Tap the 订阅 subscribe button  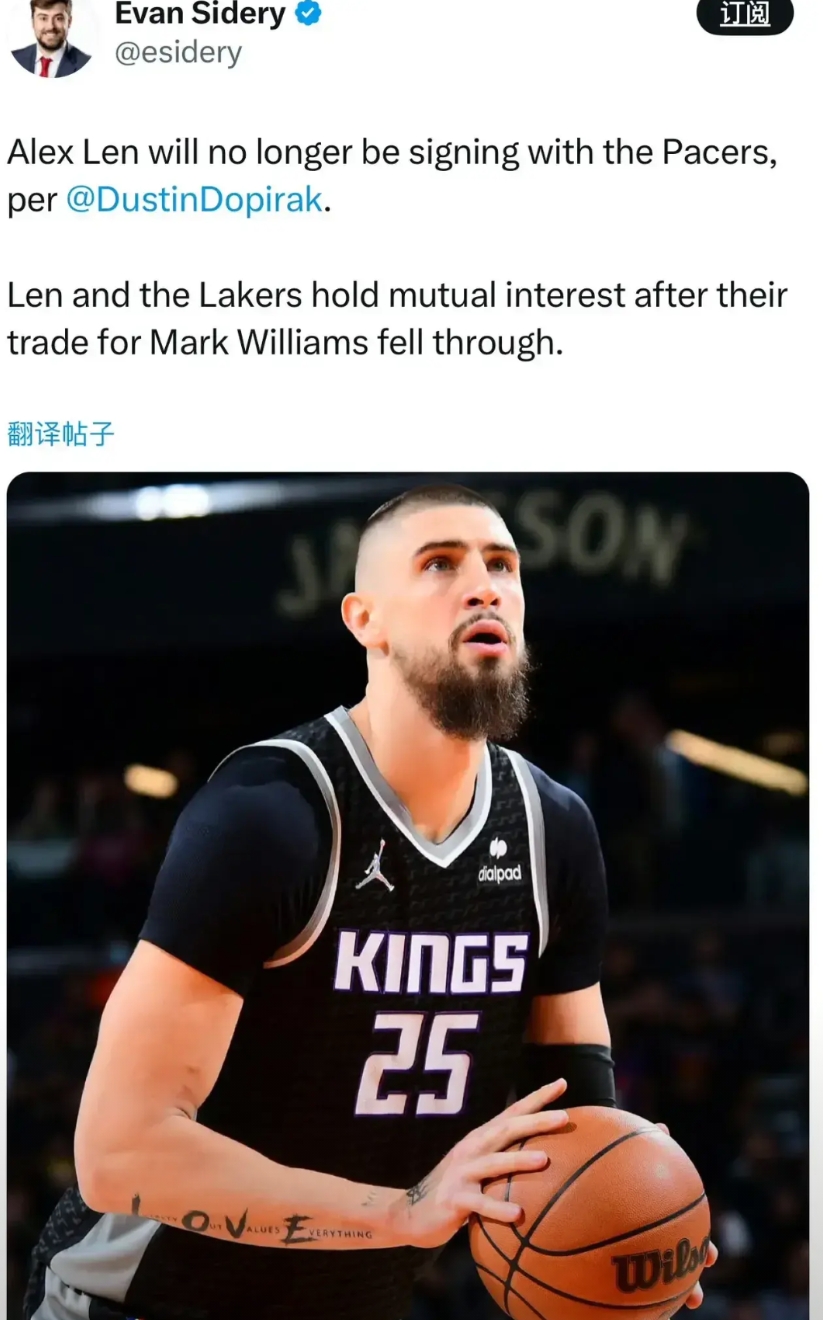(x=745, y=16)
